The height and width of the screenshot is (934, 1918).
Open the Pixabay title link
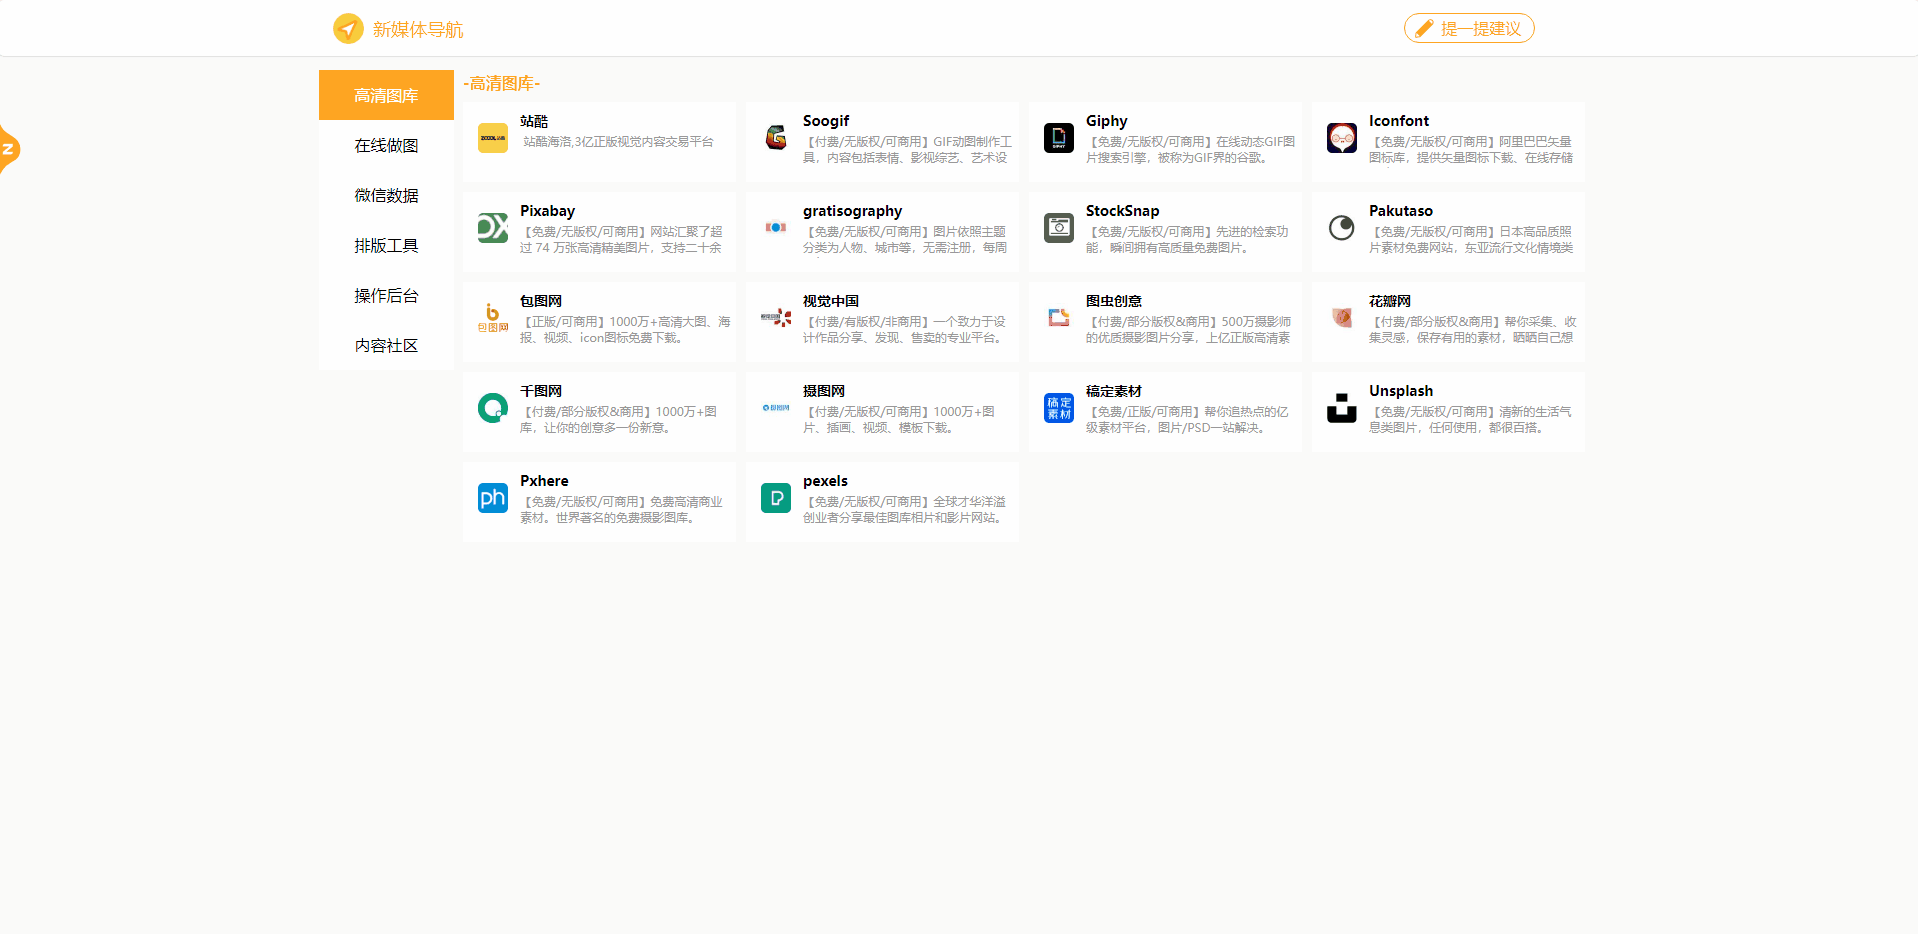[x=547, y=211]
